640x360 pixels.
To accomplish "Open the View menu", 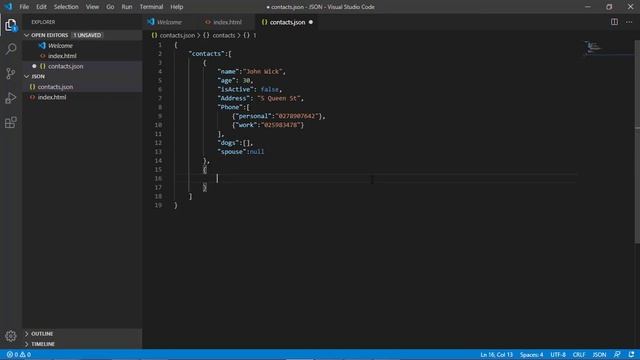I will (x=92, y=7).
